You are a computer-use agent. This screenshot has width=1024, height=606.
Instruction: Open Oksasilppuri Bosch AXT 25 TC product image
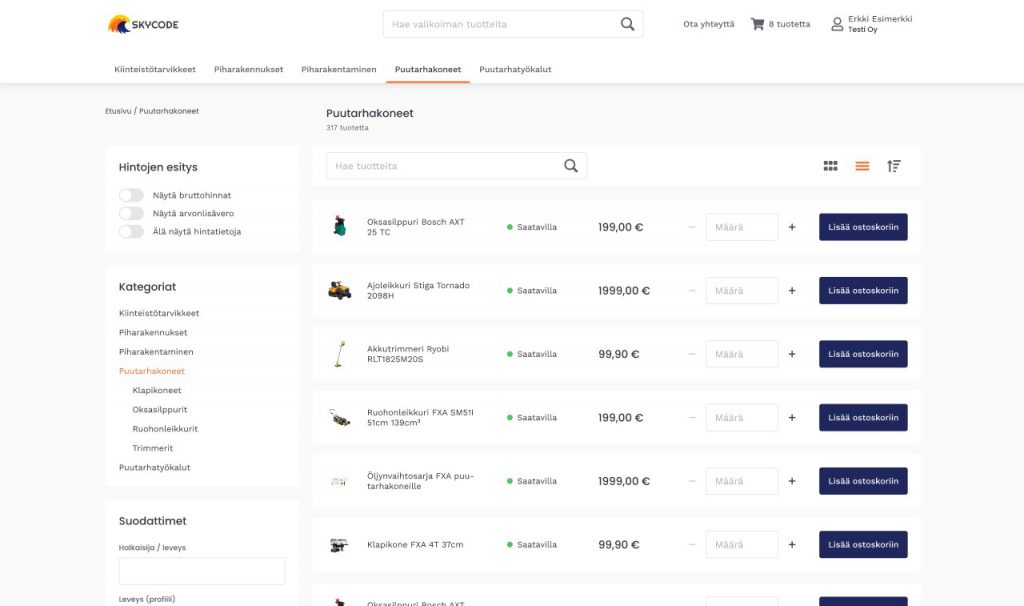pyautogui.click(x=339, y=226)
